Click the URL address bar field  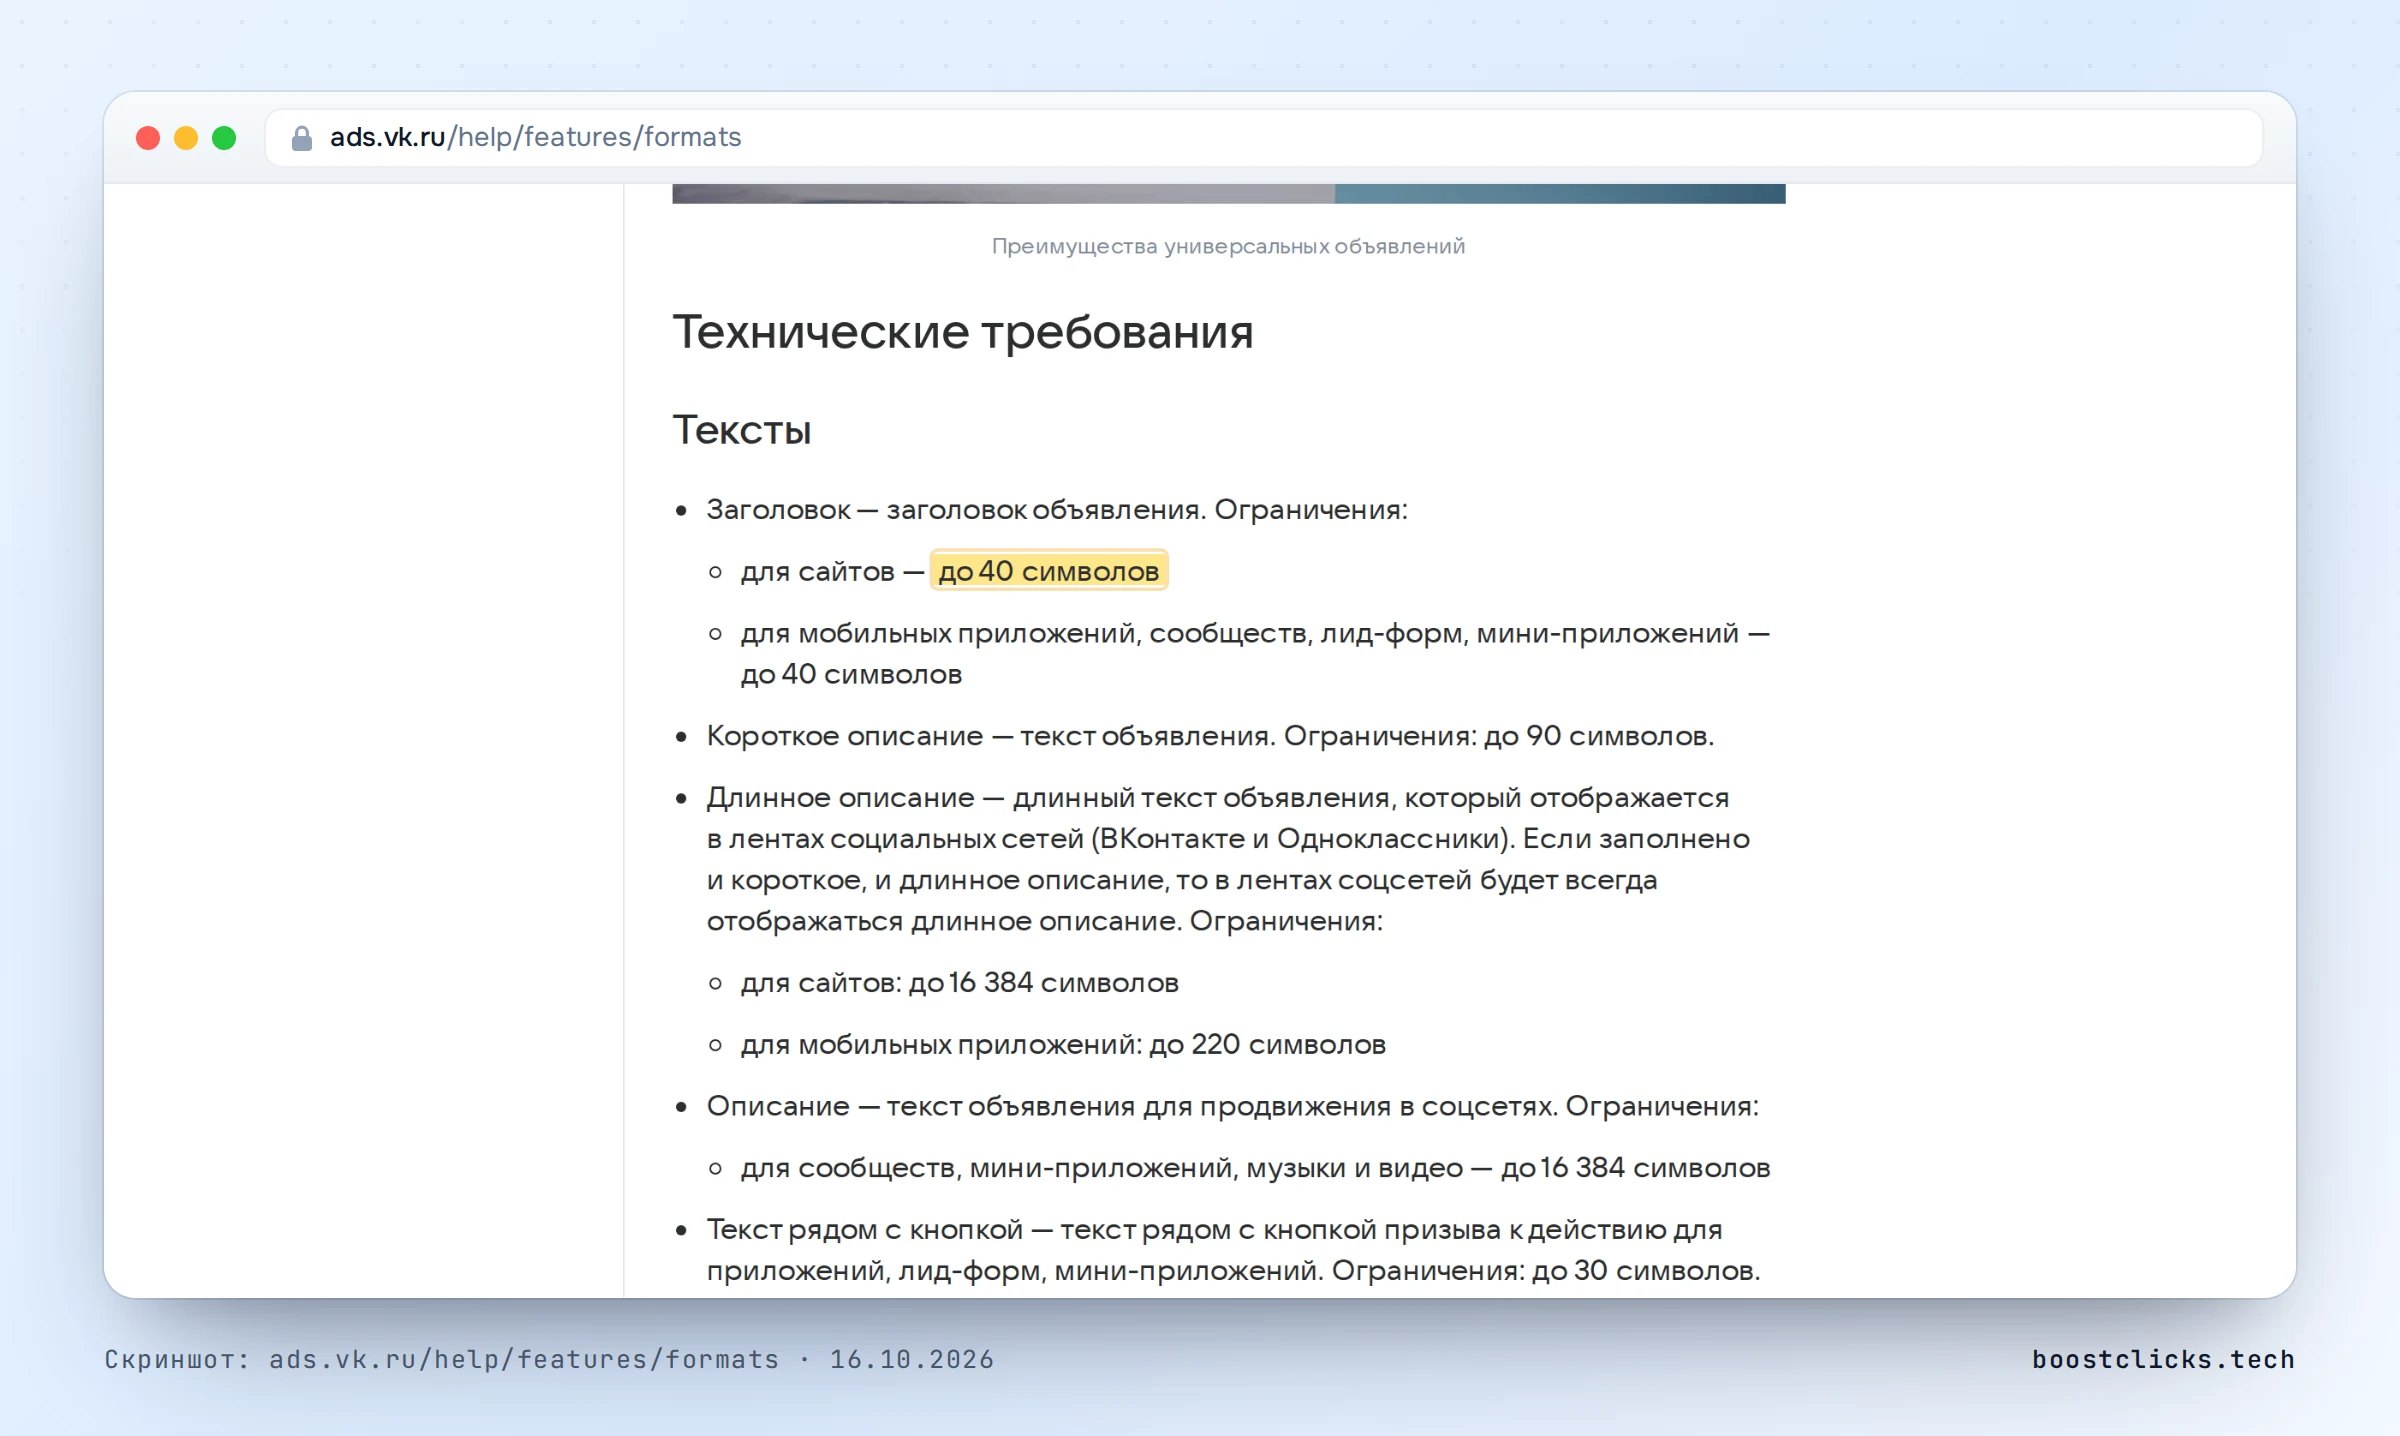click(1263, 138)
